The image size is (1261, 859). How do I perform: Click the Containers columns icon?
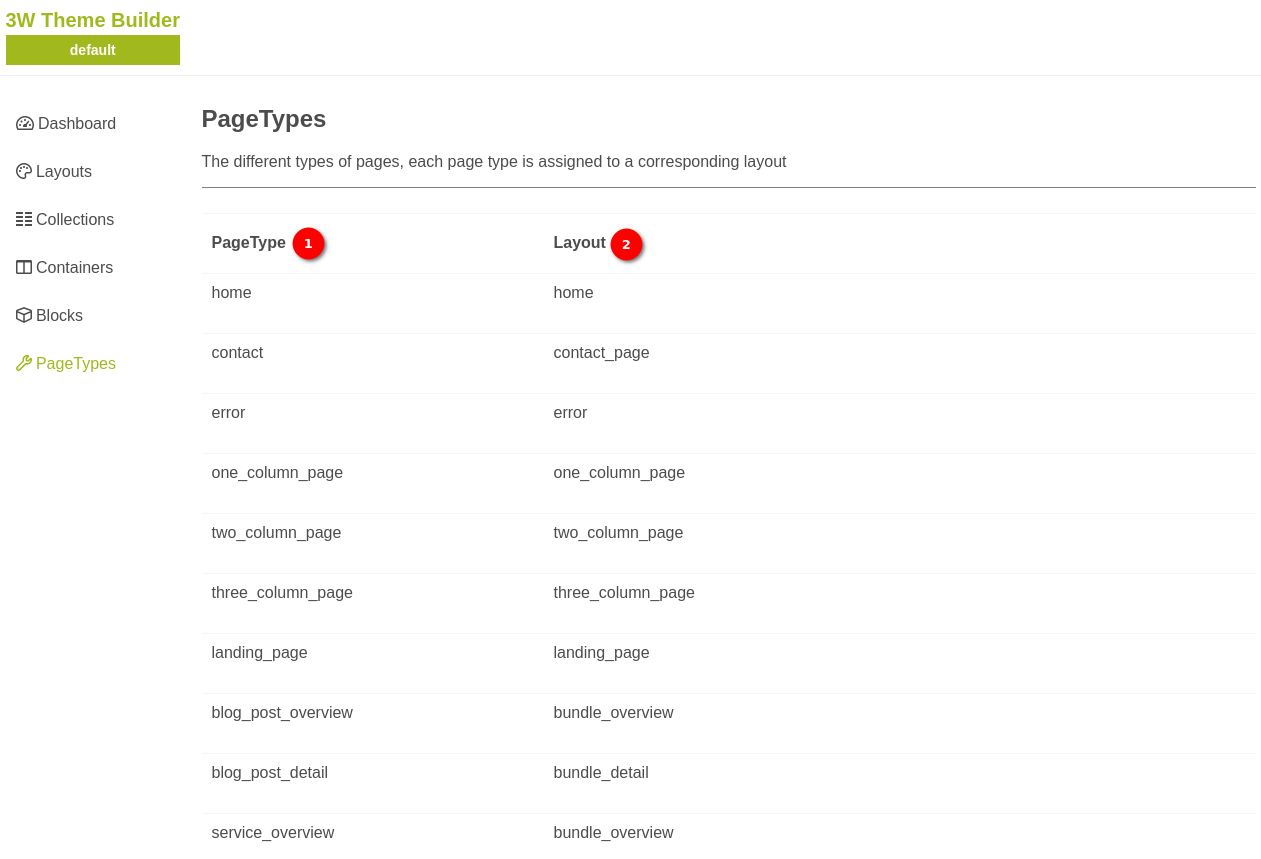coord(24,268)
